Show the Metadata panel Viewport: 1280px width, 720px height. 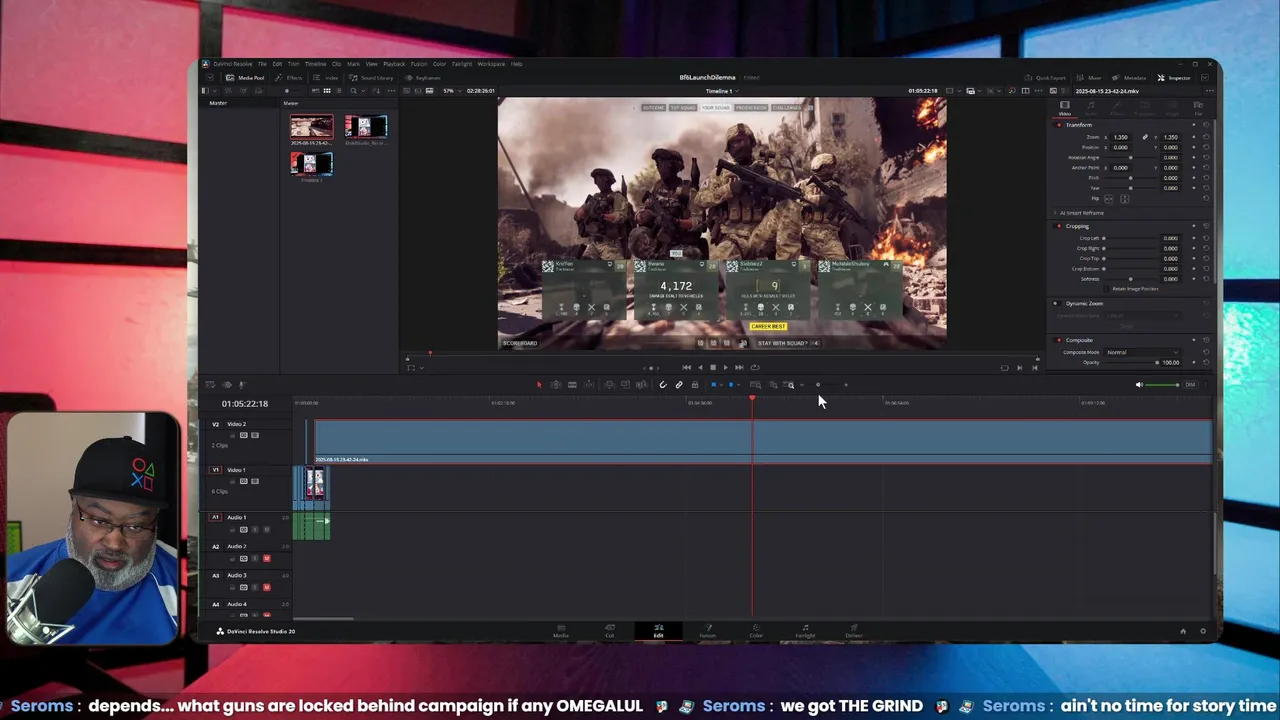click(1130, 78)
